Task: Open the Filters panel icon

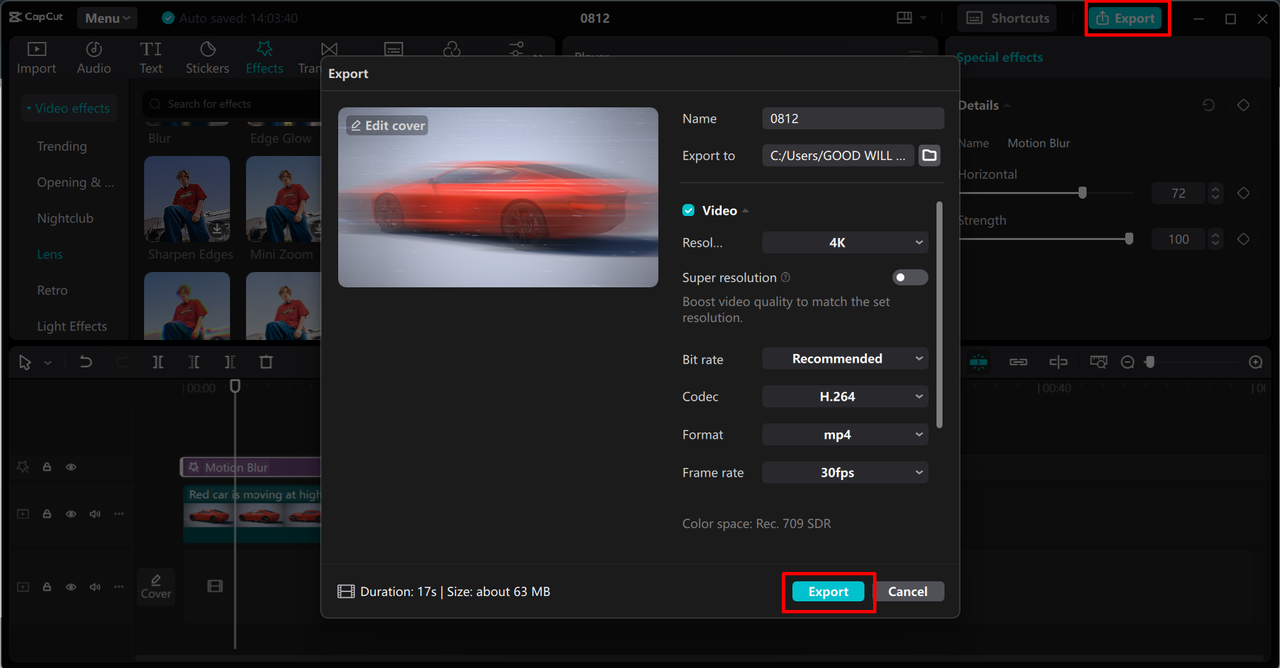Action: (452, 50)
